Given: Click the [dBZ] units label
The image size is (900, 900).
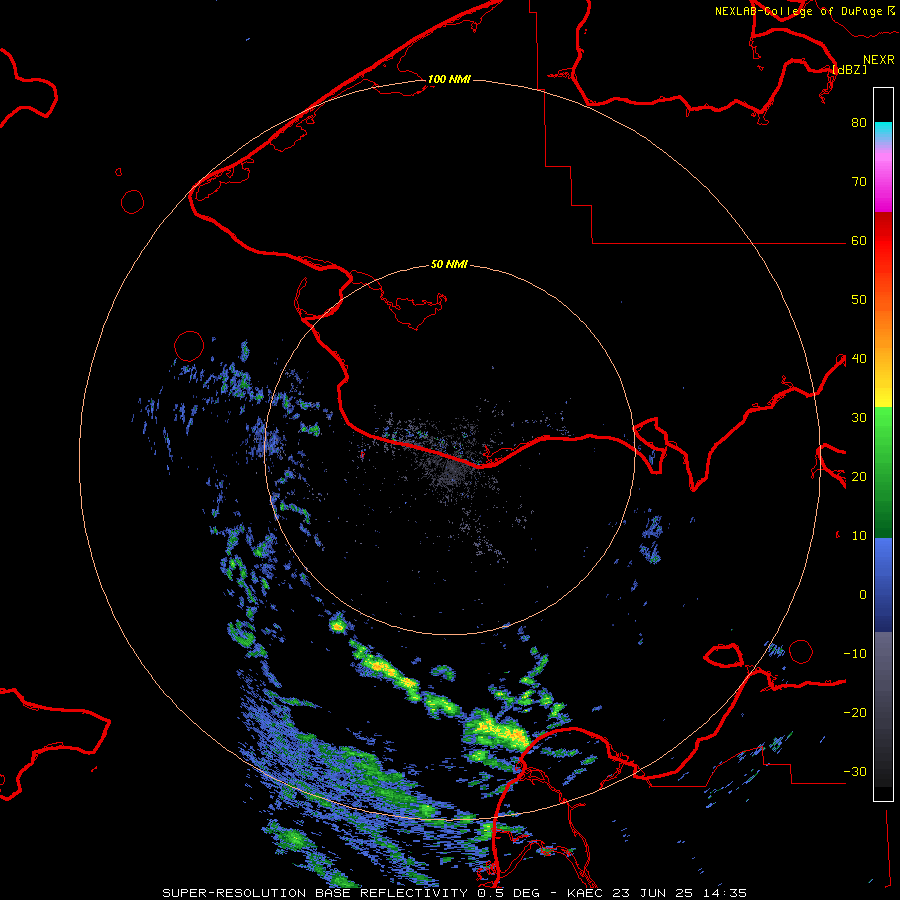Looking at the screenshot, I should 849,70.
